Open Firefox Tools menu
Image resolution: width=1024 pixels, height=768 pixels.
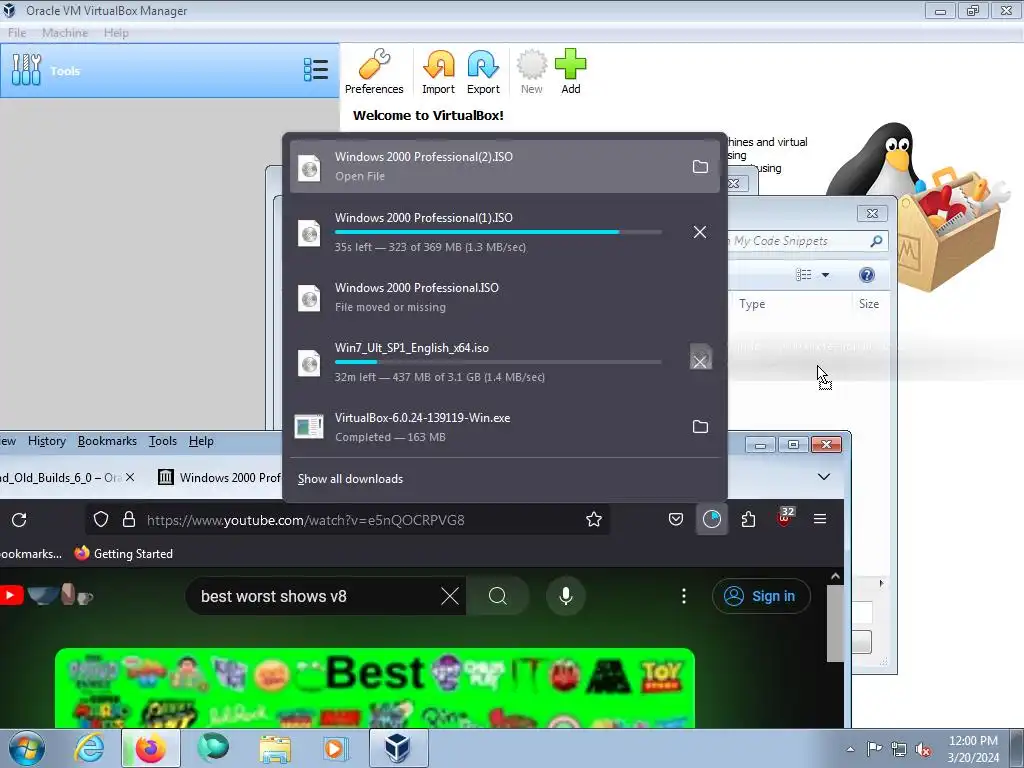point(163,441)
